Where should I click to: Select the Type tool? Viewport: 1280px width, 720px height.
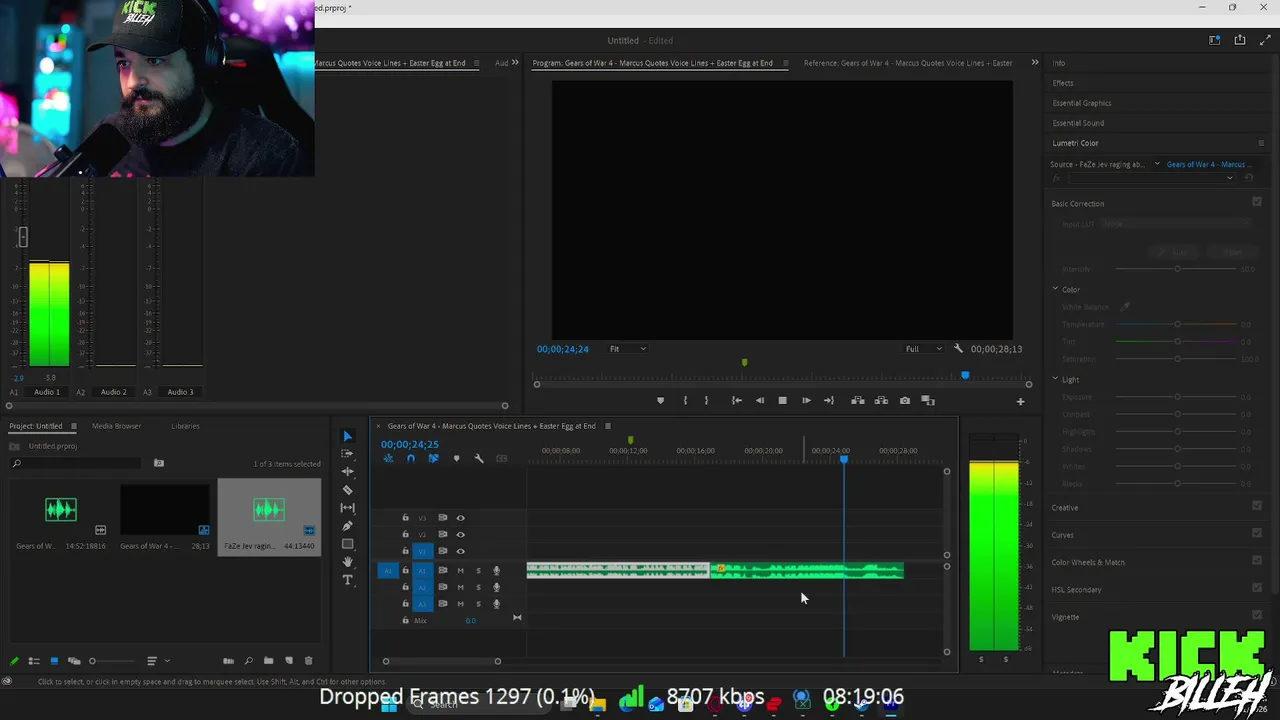347,580
